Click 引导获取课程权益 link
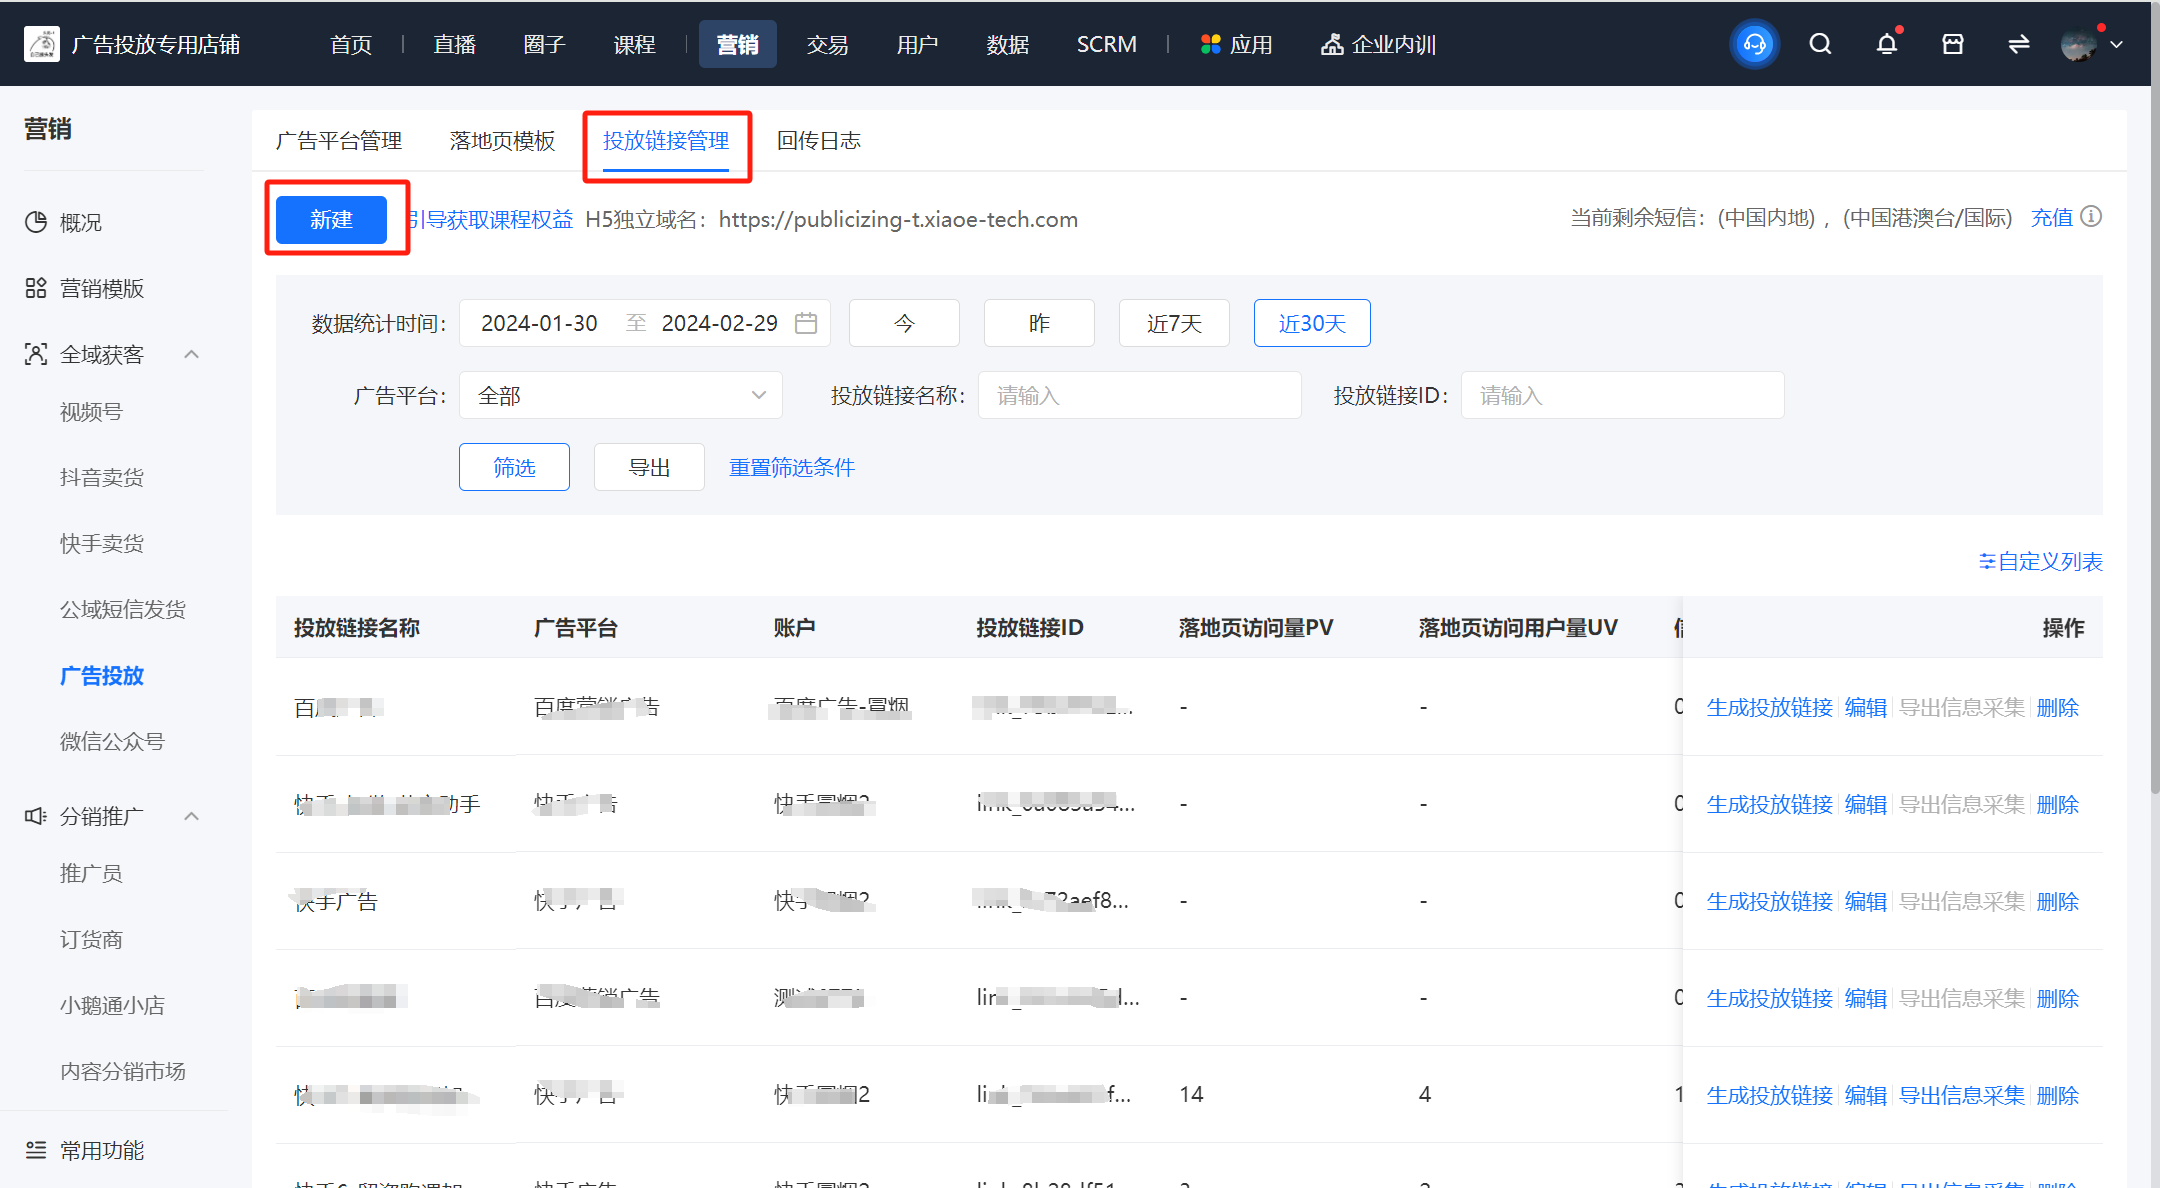This screenshot has height=1188, width=2160. 490,219
